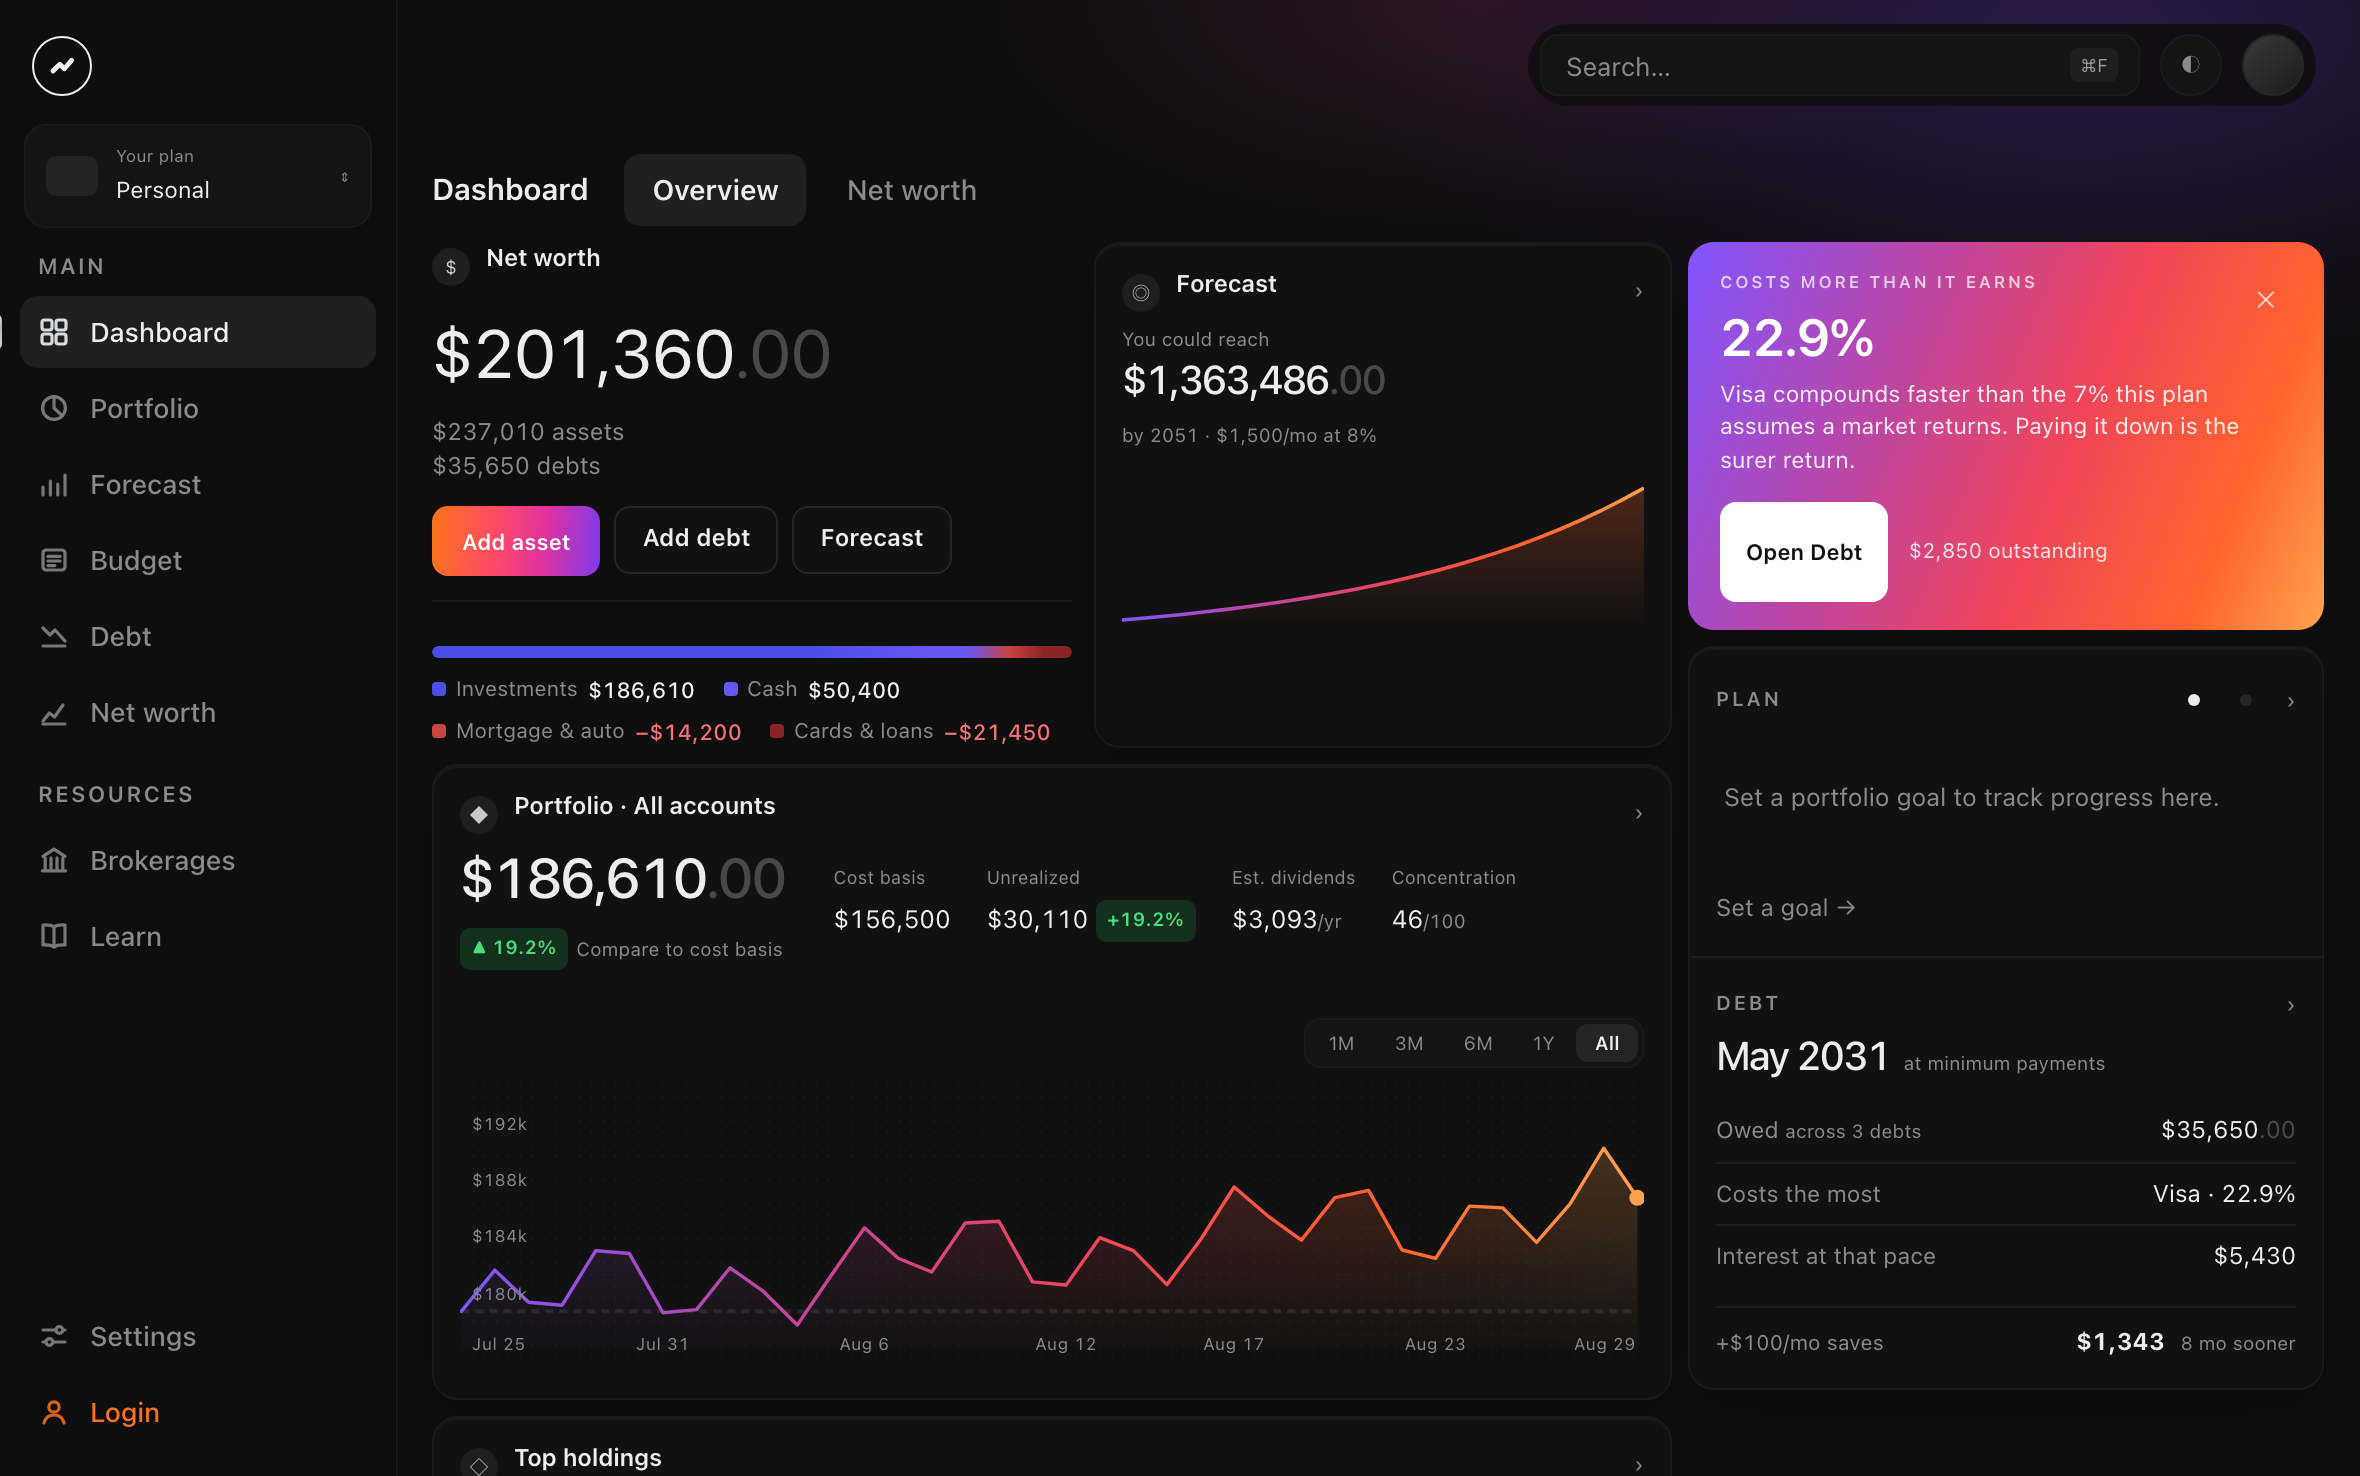2360x1476 pixels.
Task: Select the 3M chart range
Action: pos(1409,1043)
